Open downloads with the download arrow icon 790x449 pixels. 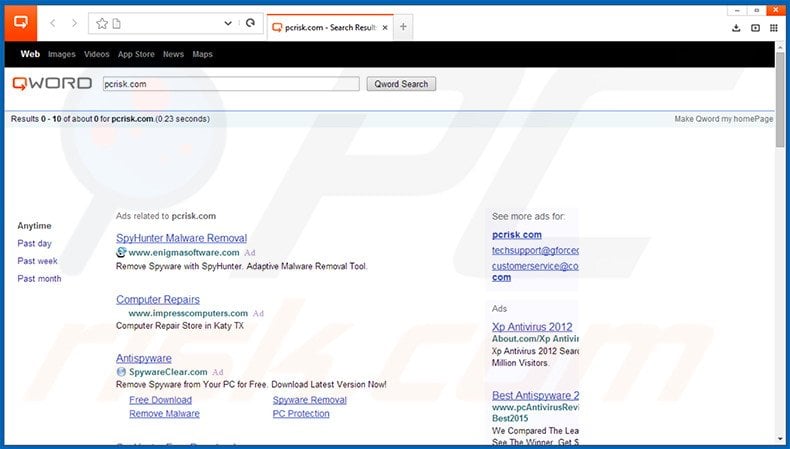pos(736,28)
